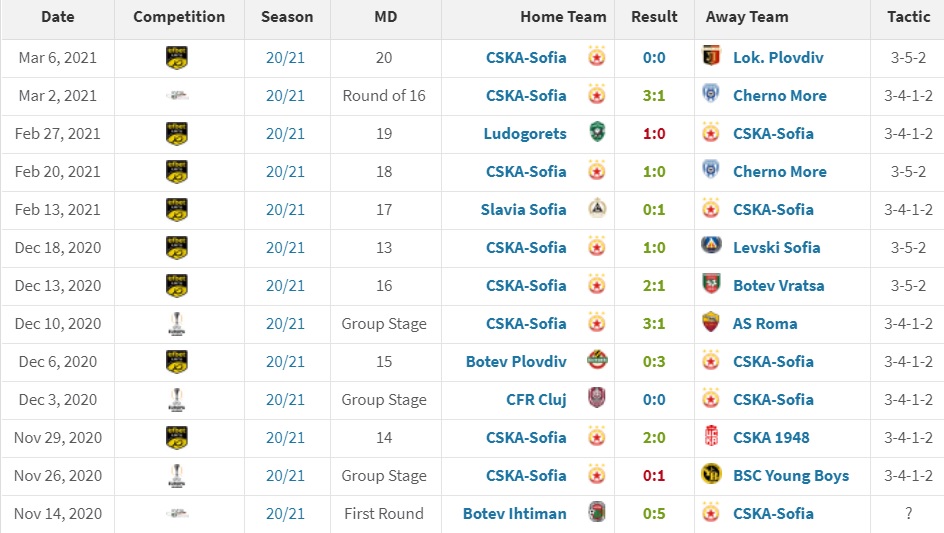The width and height of the screenshot is (944, 533).
Task: Click the Lok. Plovdiv club crest icon
Action: pyautogui.click(x=711, y=57)
